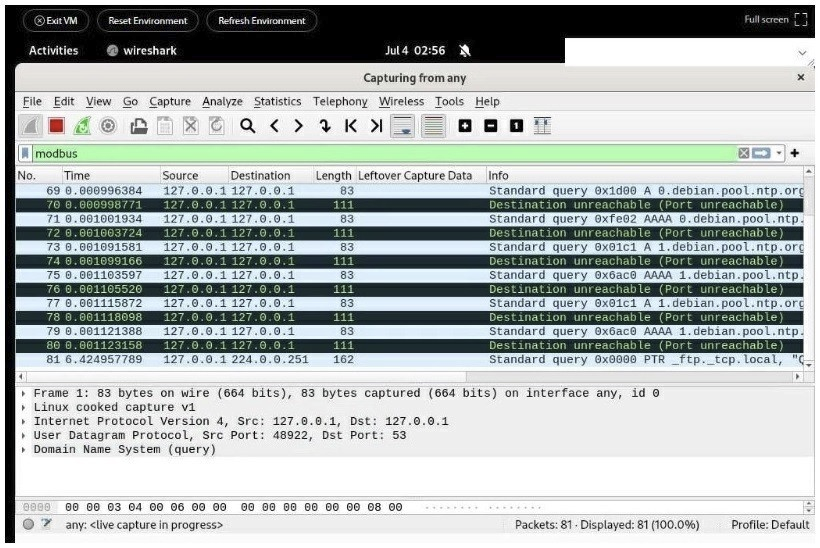The image size is (820, 548).
Task: Open the Wireless menu
Action: click(402, 101)
